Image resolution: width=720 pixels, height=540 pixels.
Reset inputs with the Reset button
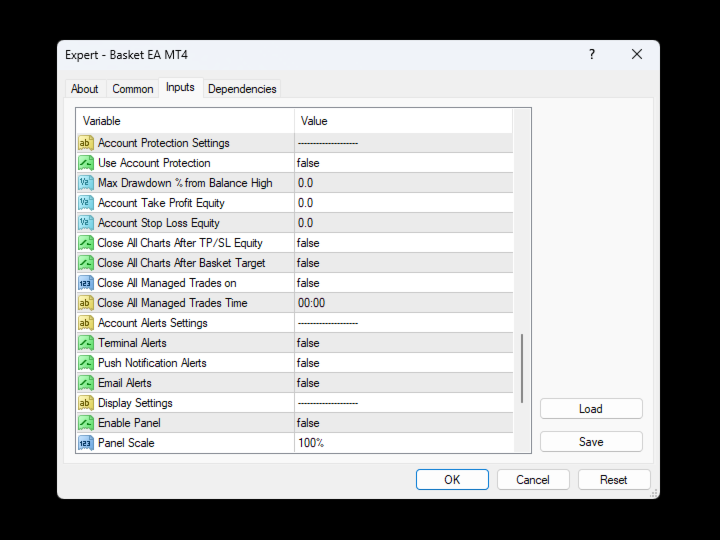pyautogui.click(x=613, y=479)
